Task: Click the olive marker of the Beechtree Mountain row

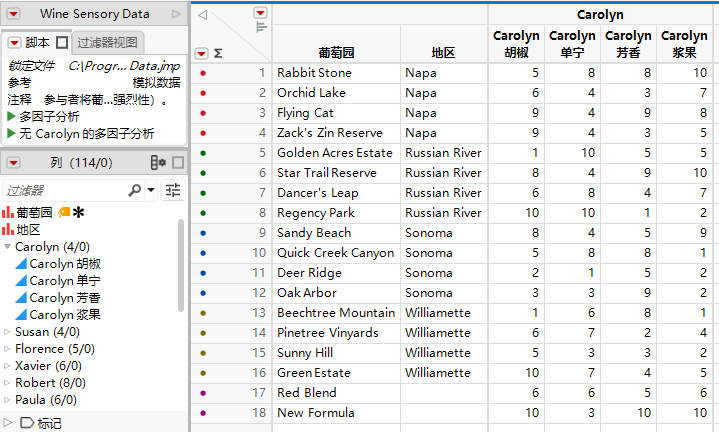Action: click(203, 313)
